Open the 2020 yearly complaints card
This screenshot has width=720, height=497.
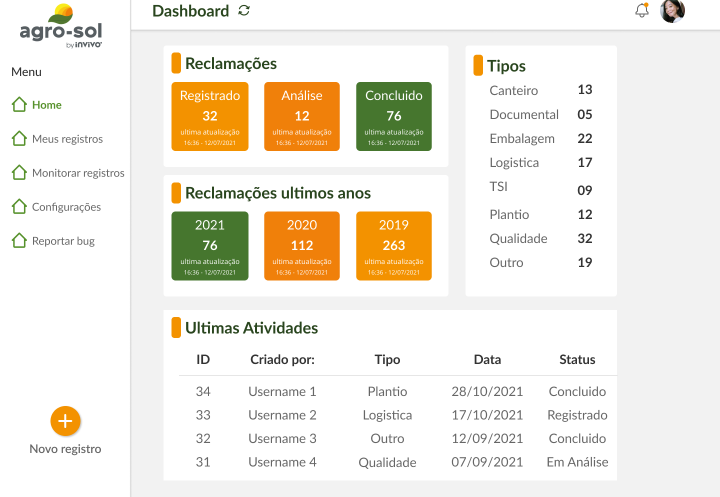pos(302,246)
